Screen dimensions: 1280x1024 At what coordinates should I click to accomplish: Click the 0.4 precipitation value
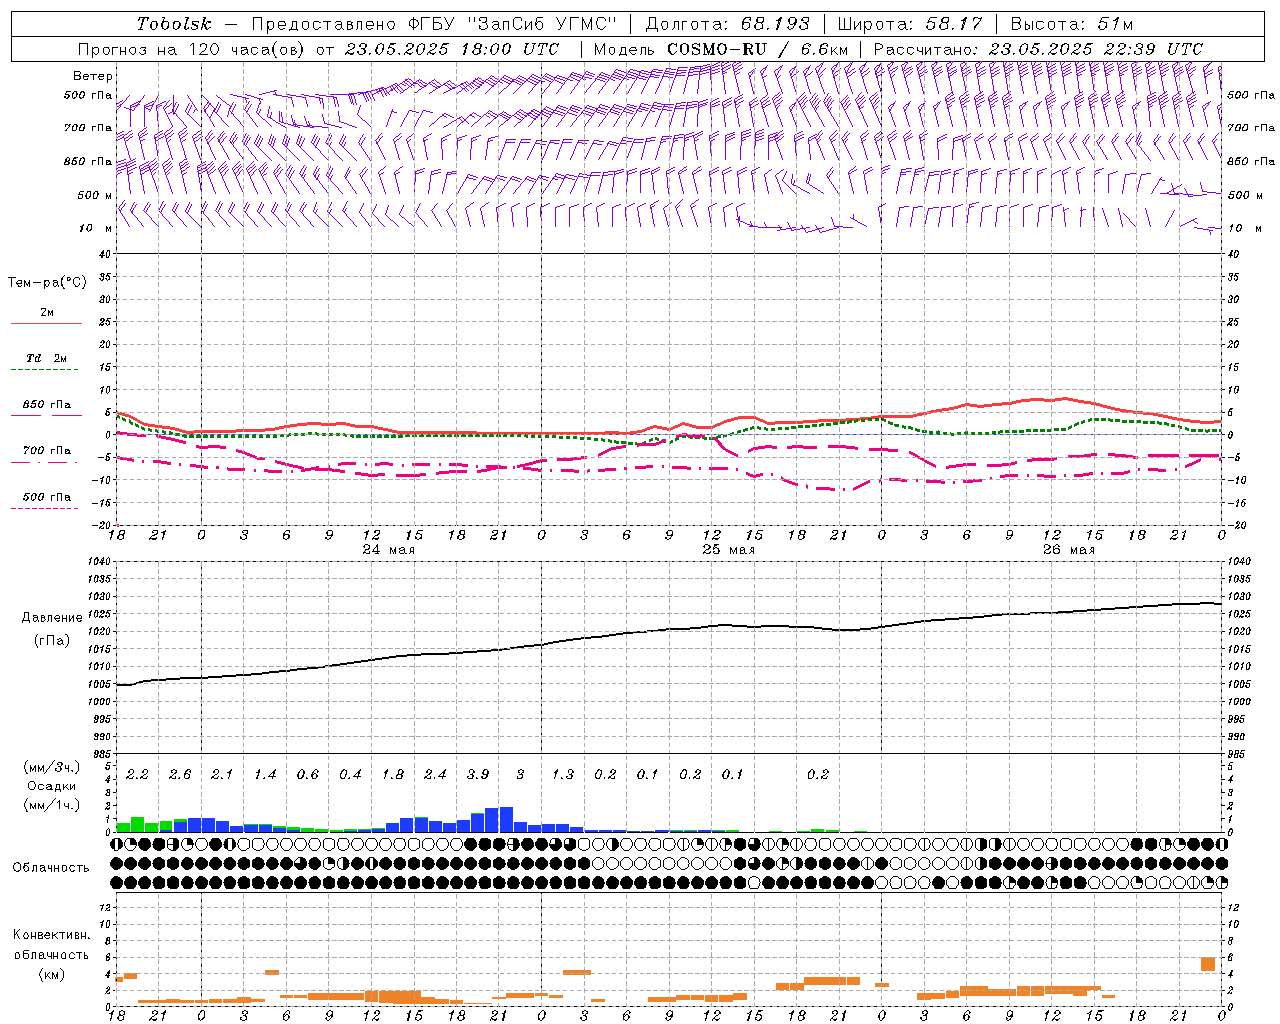(x=350, y=775)
